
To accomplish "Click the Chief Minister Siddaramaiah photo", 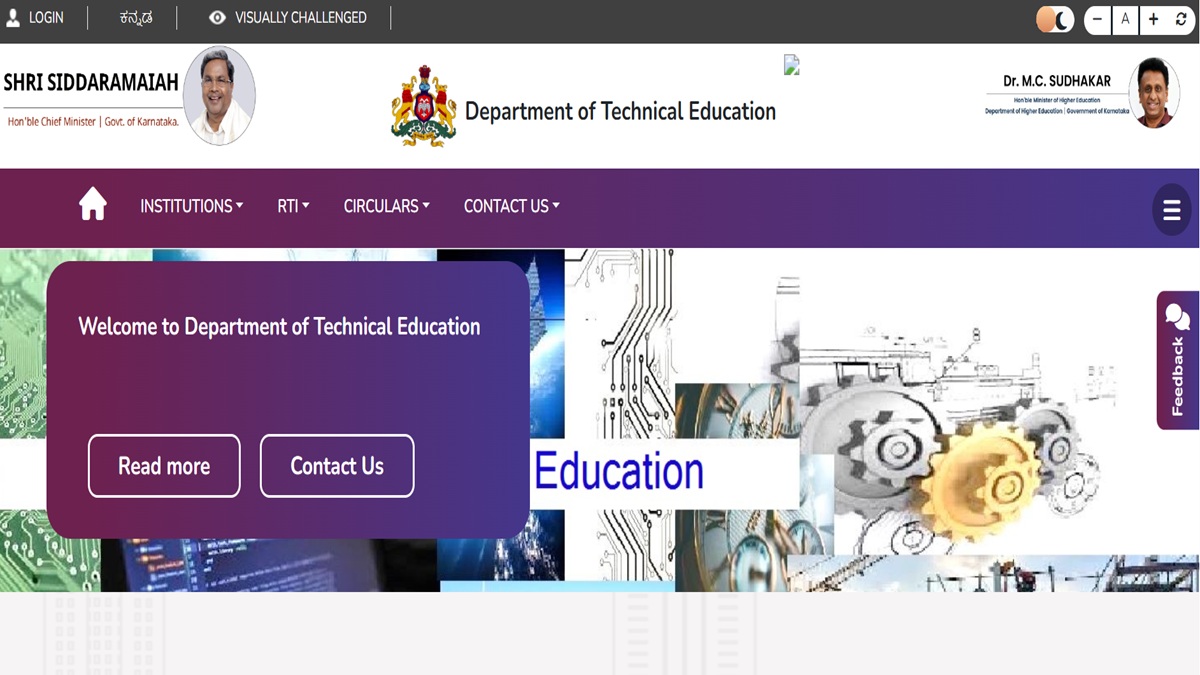I will click(x=219, y=96).
